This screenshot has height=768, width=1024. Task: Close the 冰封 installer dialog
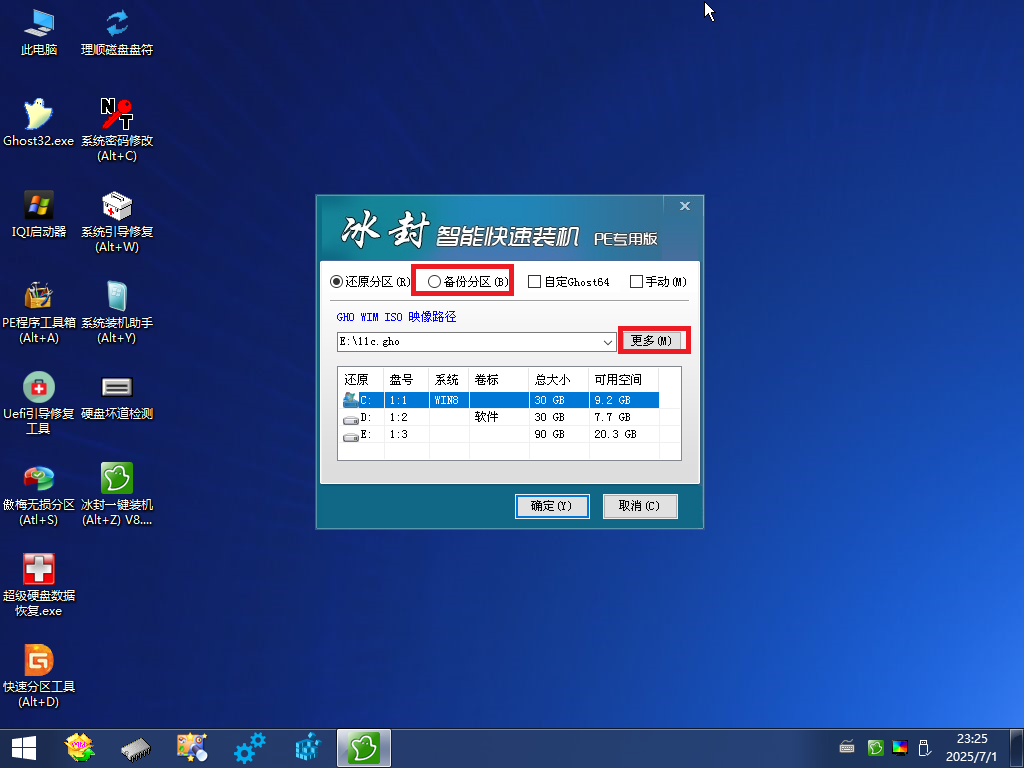pyautogui.click(x=684, y=206)
